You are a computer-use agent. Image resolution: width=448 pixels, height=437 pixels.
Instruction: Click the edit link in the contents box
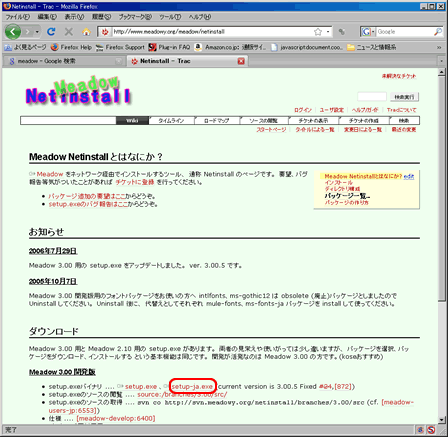tap(409, 177)
